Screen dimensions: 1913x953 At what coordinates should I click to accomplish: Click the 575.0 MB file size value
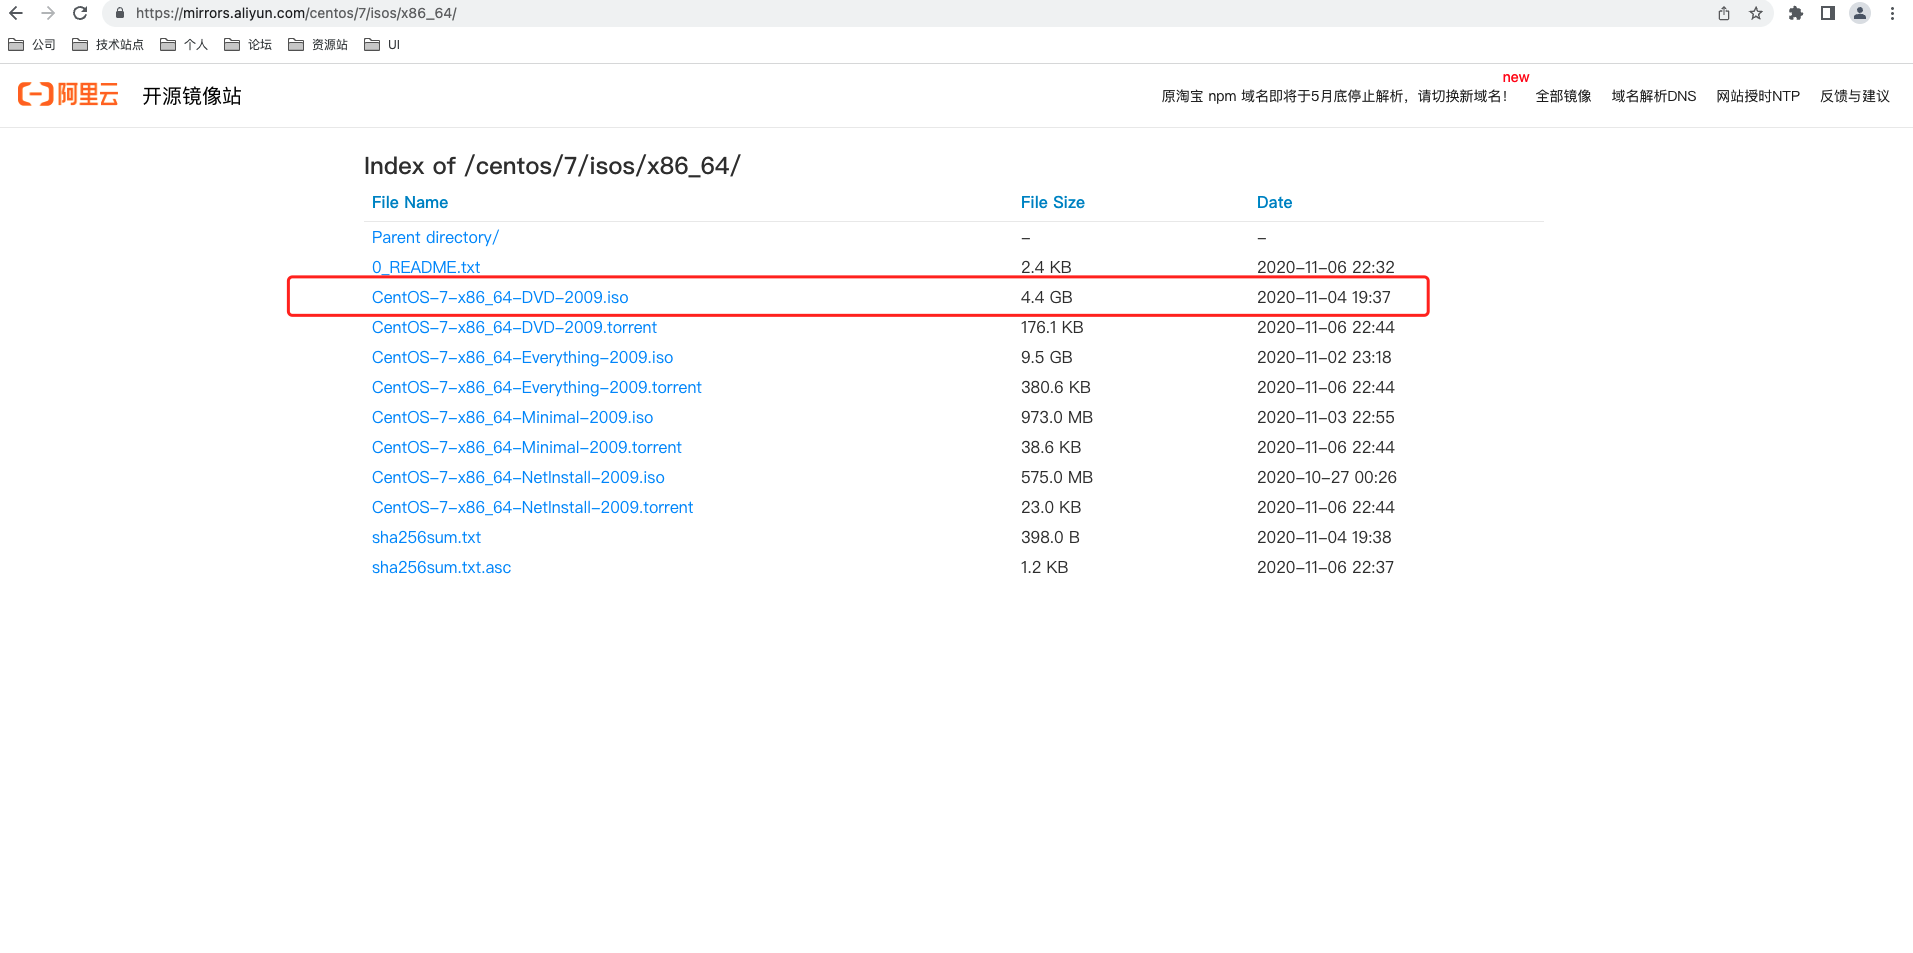click(1057, 477)
